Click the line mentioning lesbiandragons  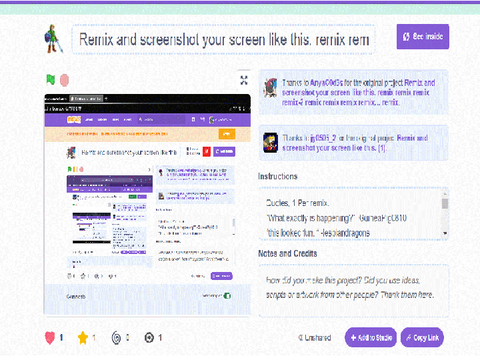click(x=318, y=233)
